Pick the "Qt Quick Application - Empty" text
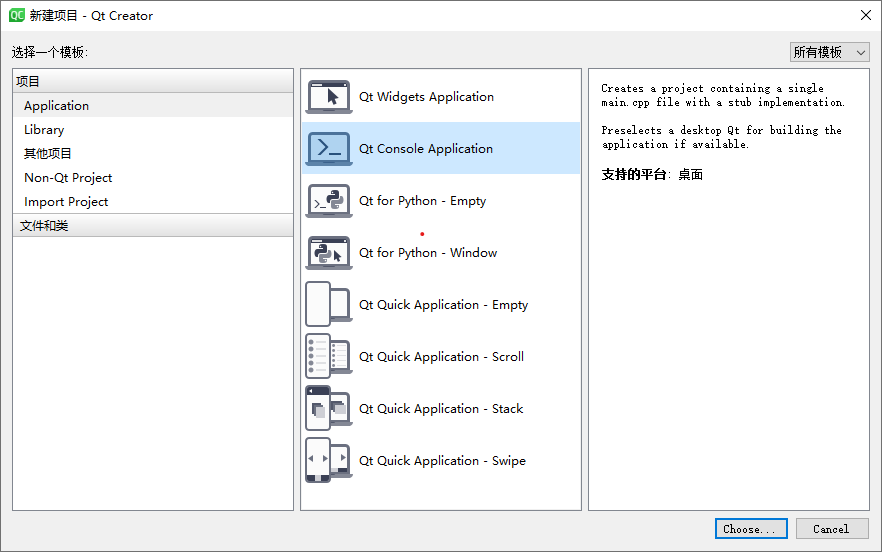The image size is (883, 556). click(444, 305)
